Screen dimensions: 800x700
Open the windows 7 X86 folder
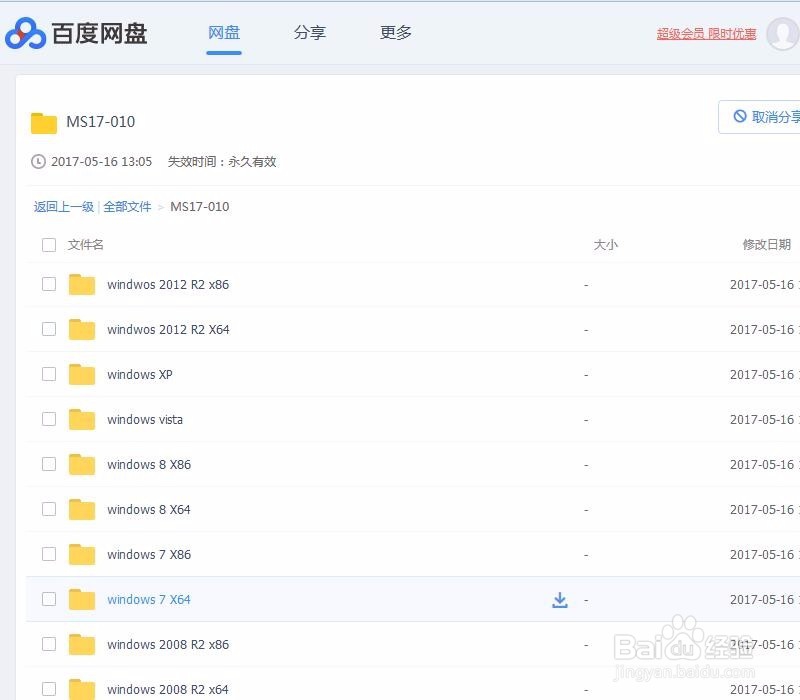(148, 554)
